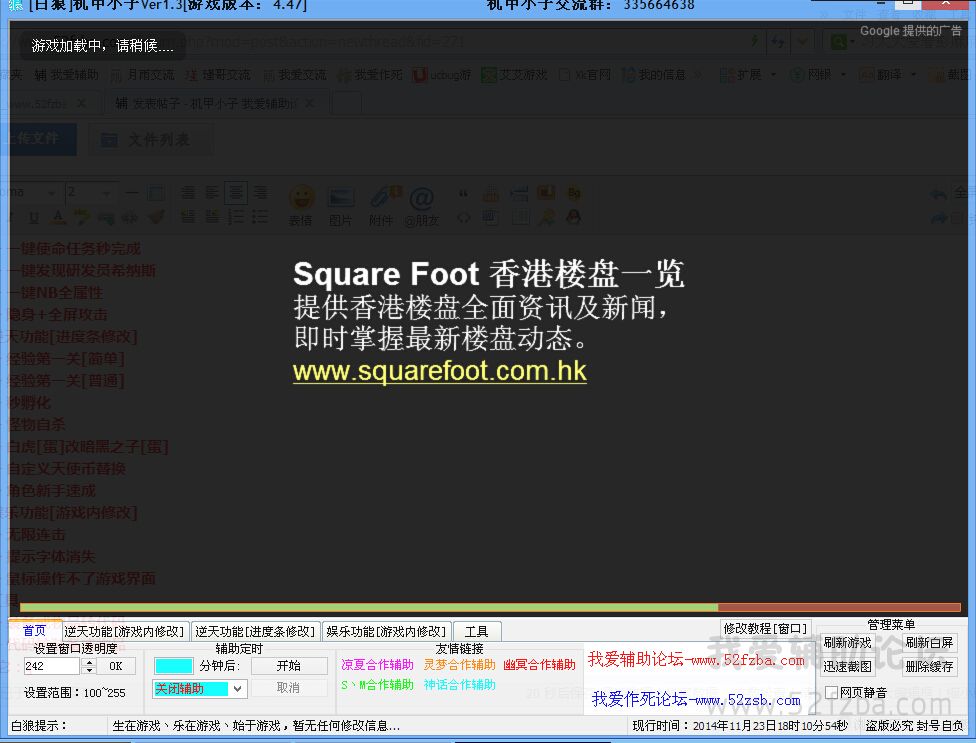The image size is (976, 743).
Task: Click the @朋友 icon in the browser behind
Action: (421, 205)
